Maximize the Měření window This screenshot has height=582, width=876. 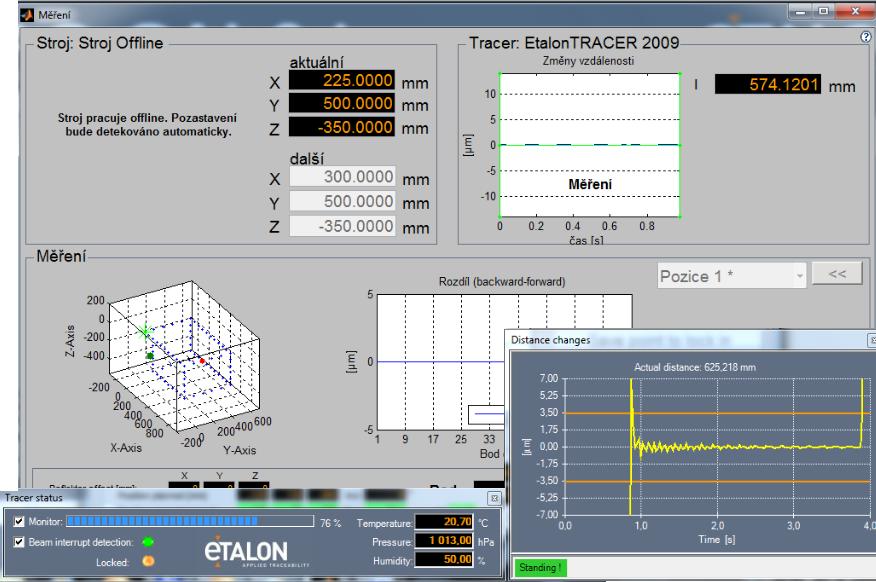[x=823, y=11]
